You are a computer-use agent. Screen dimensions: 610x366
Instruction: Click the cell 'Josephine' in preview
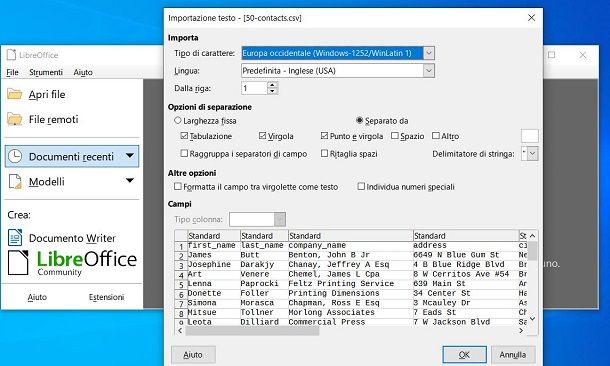pos(209,264)
